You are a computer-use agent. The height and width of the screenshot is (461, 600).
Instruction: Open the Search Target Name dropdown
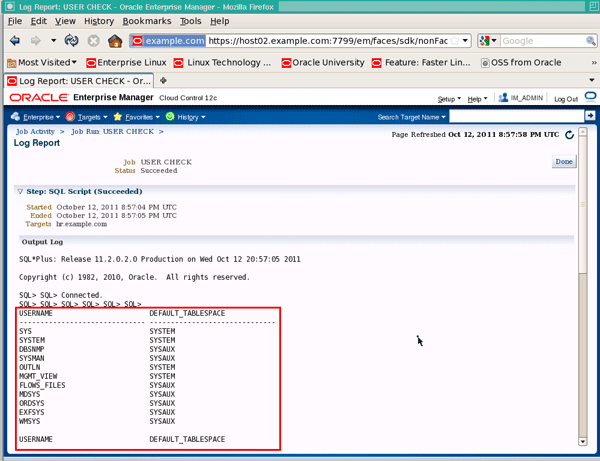(411, 117)
